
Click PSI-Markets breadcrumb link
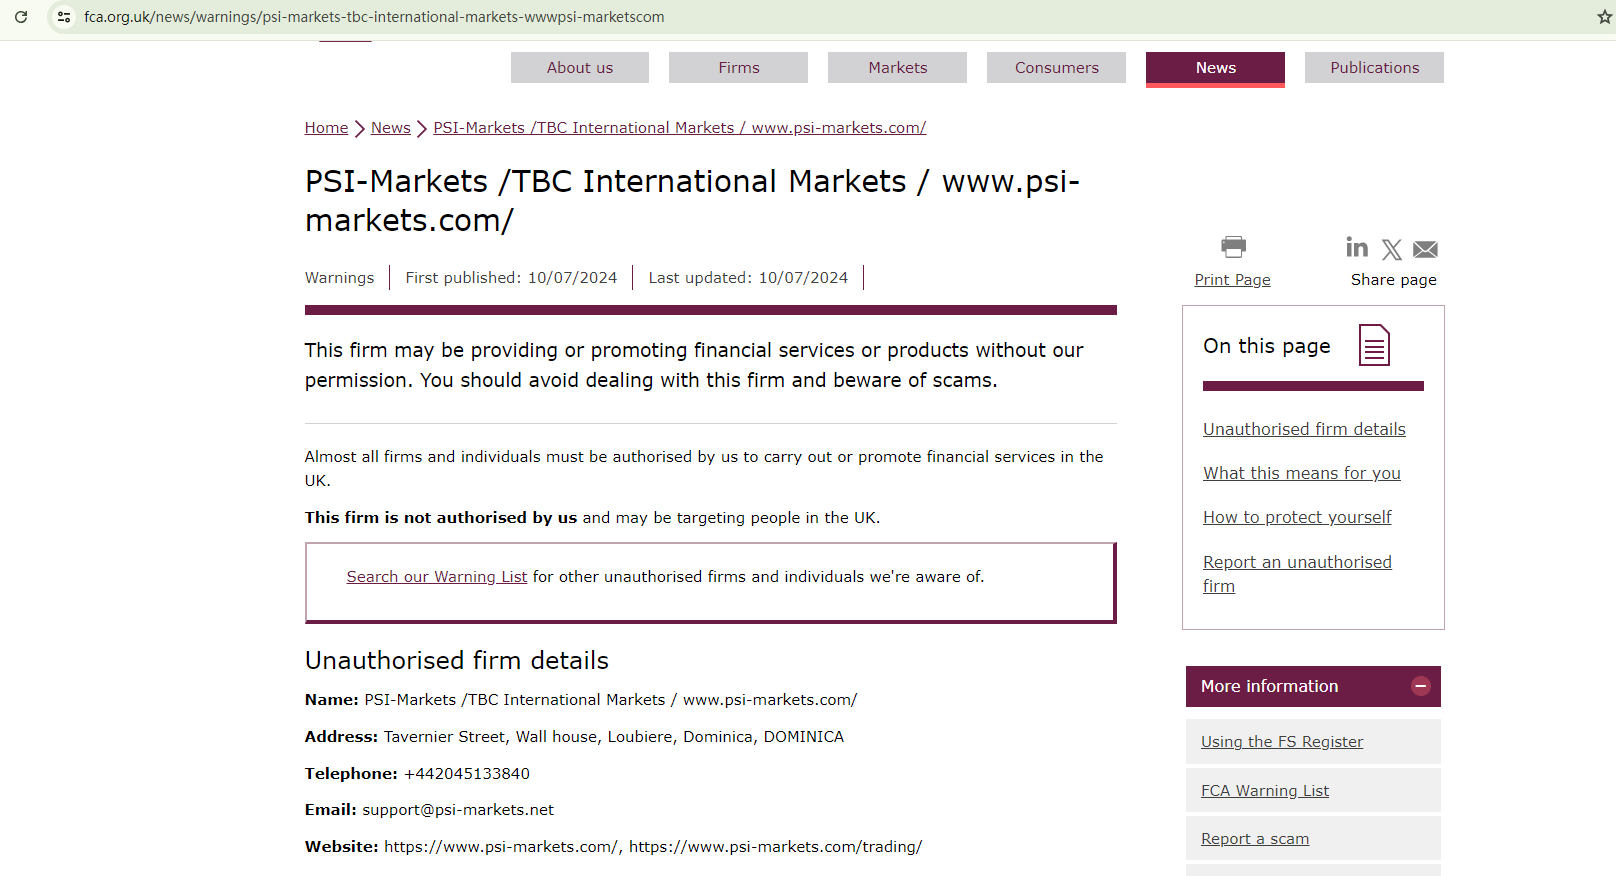[x=680, y=128]
